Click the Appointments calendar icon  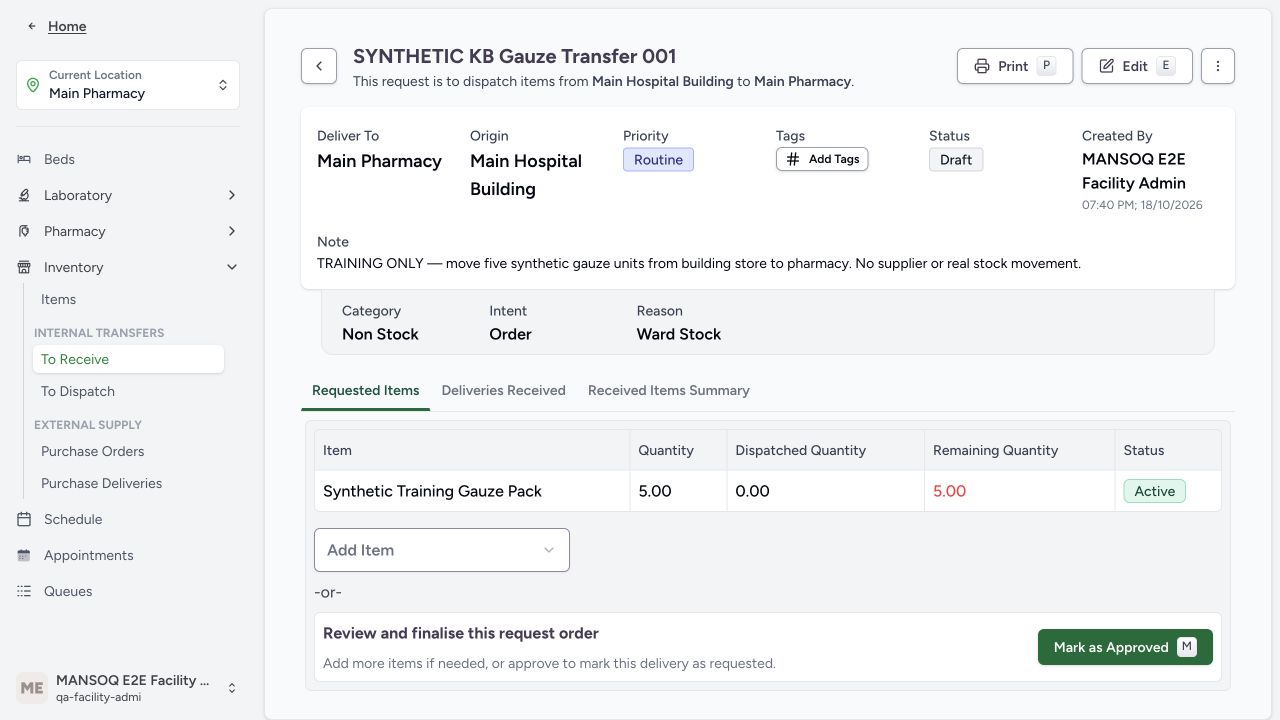pyautogui.click(x=24, y=555)
